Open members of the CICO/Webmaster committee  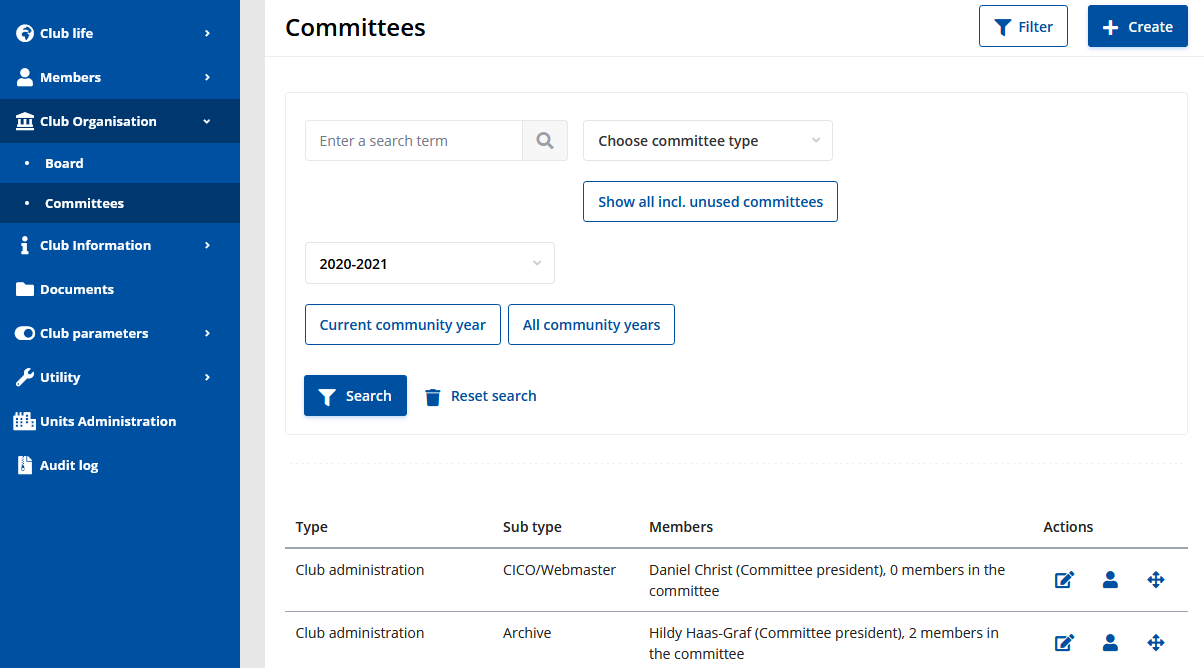point(1110,580)
